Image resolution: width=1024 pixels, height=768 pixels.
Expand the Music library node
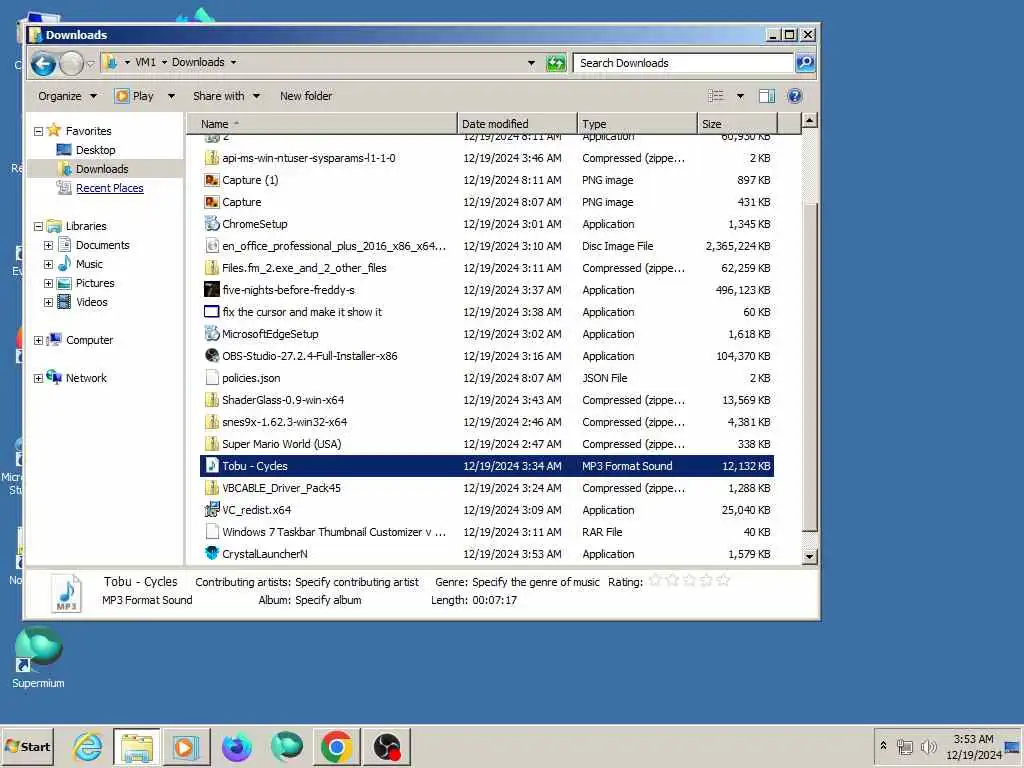coord(48,264)
